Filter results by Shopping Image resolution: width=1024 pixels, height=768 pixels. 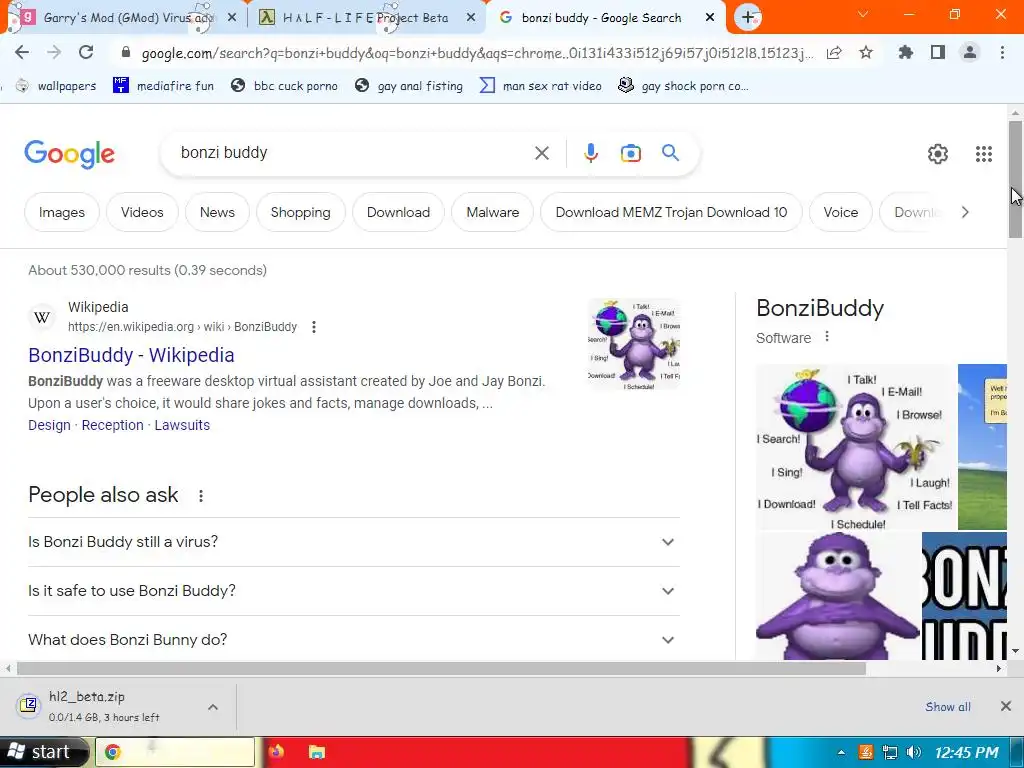point(300,212)
